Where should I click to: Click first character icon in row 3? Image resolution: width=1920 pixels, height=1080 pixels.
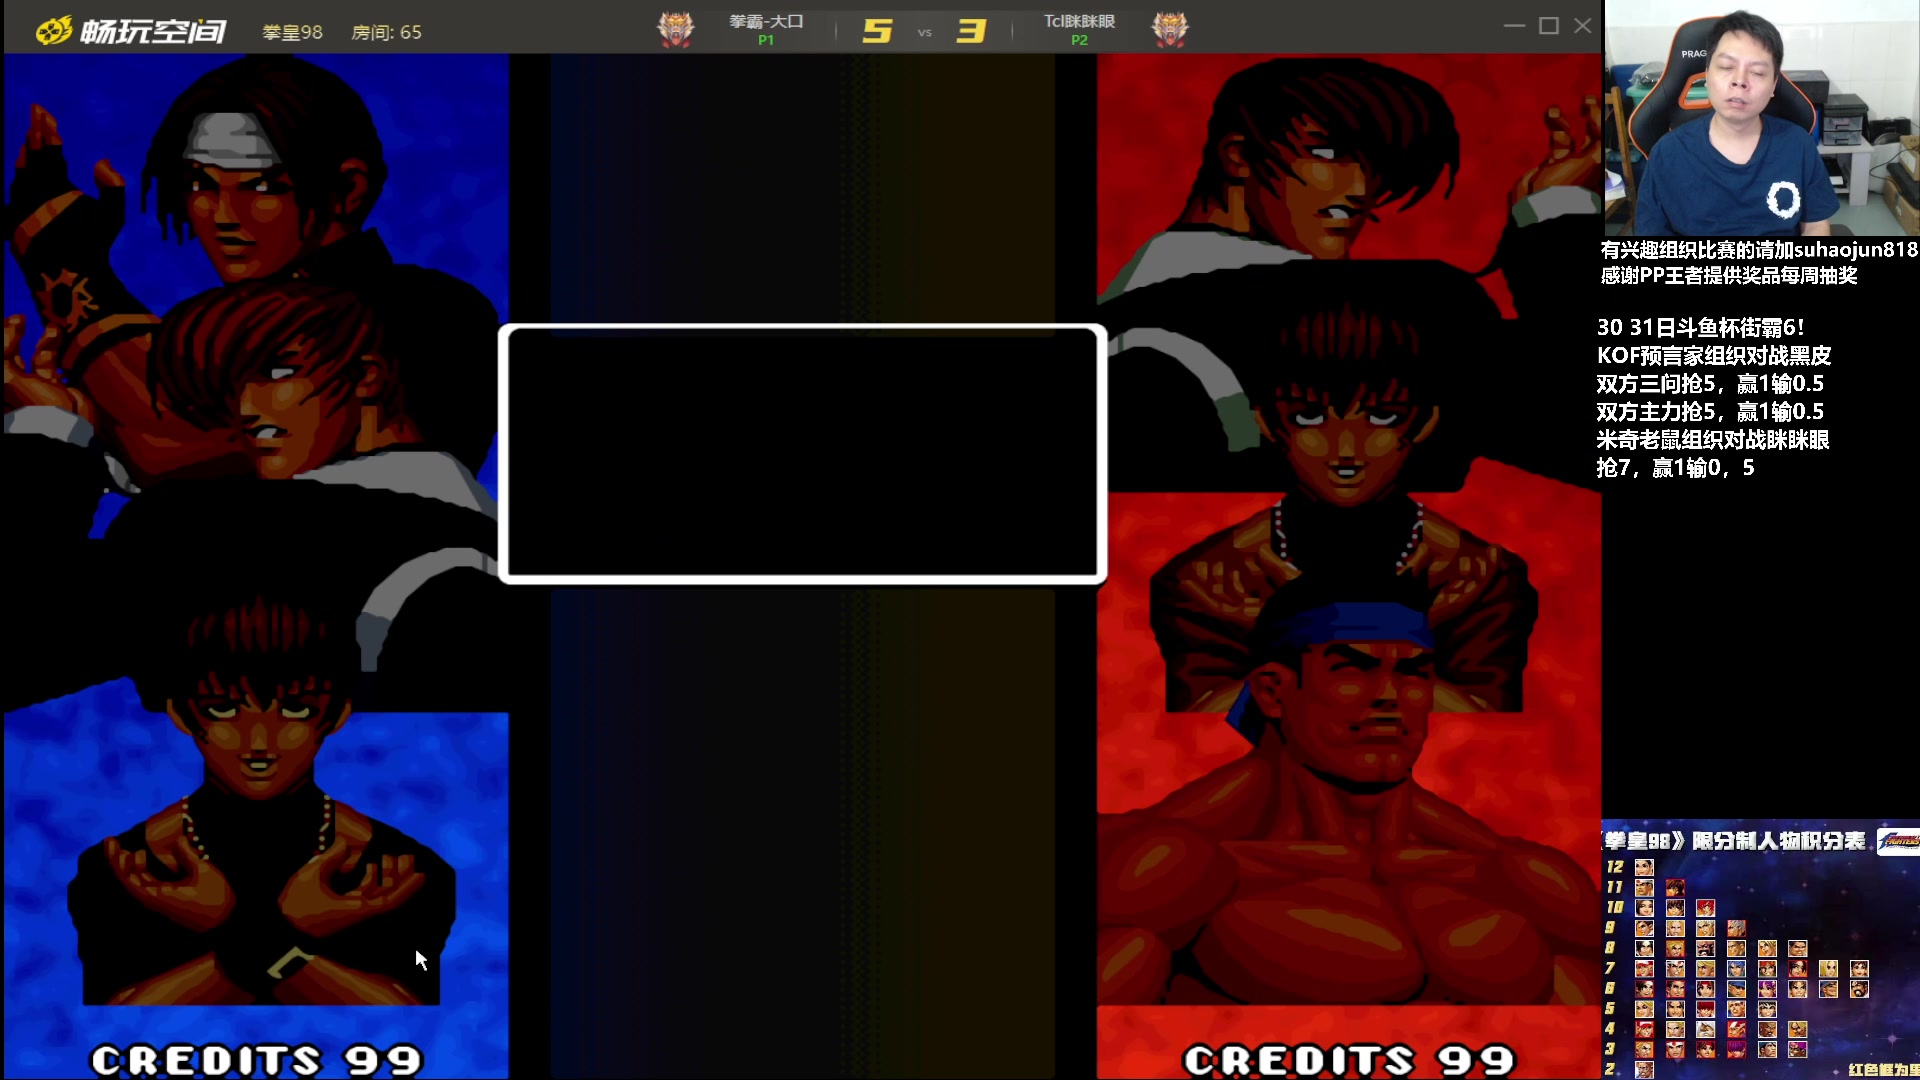1645,1050
